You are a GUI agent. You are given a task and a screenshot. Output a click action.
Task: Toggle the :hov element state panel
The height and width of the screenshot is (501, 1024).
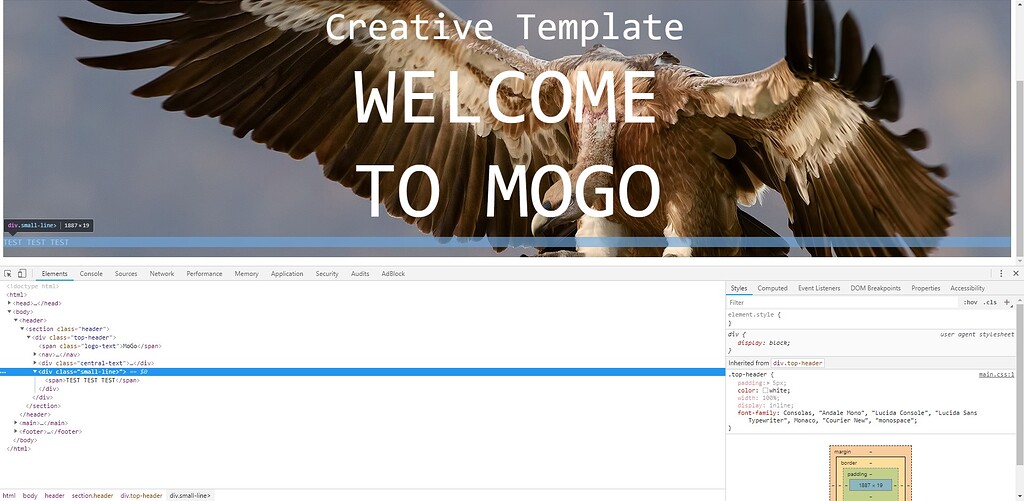970,302
